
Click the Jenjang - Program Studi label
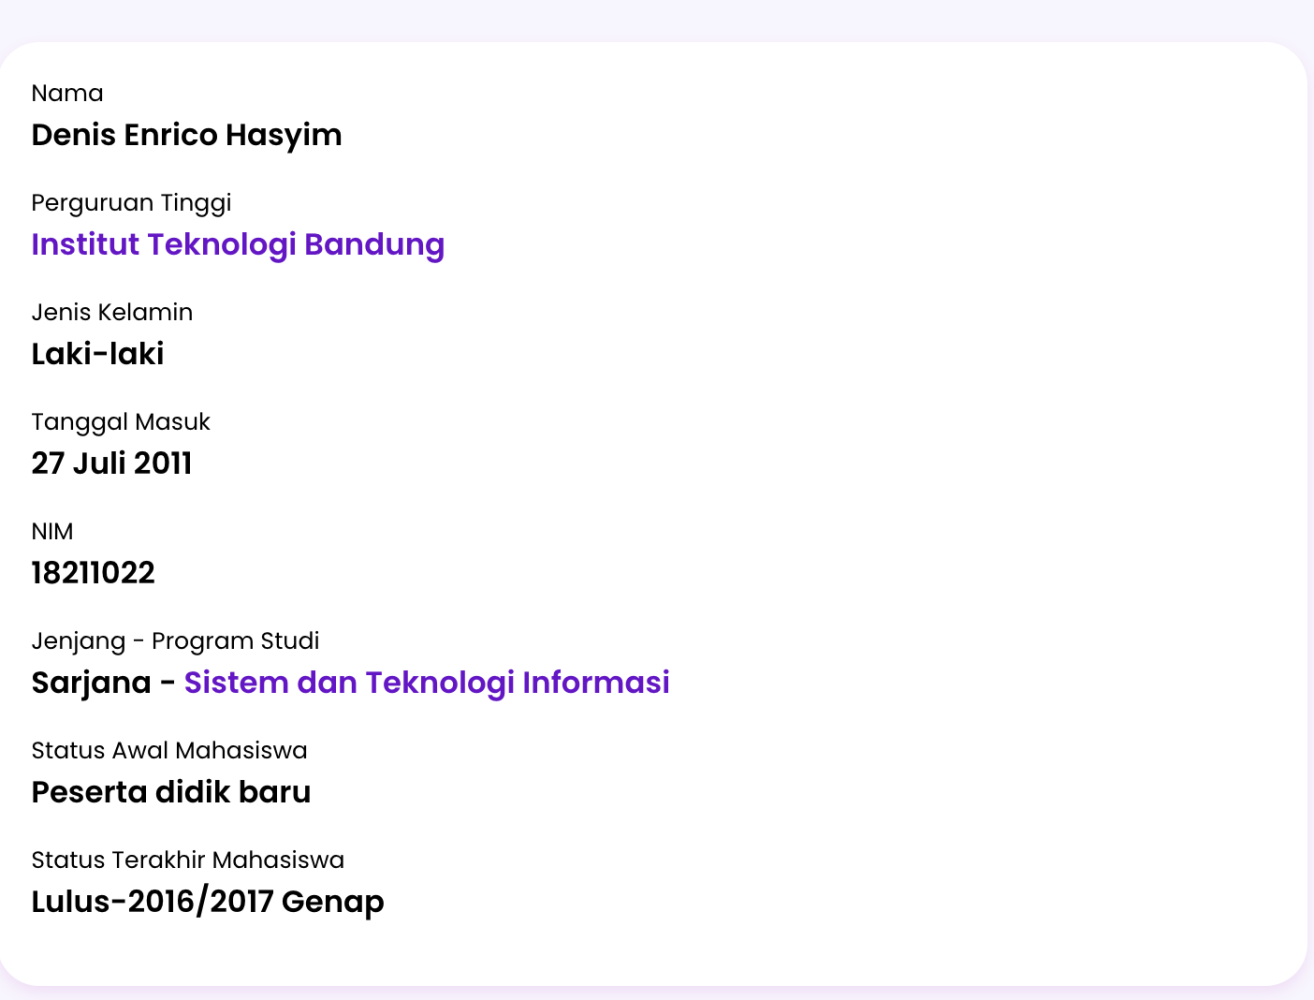click(176, 641)
